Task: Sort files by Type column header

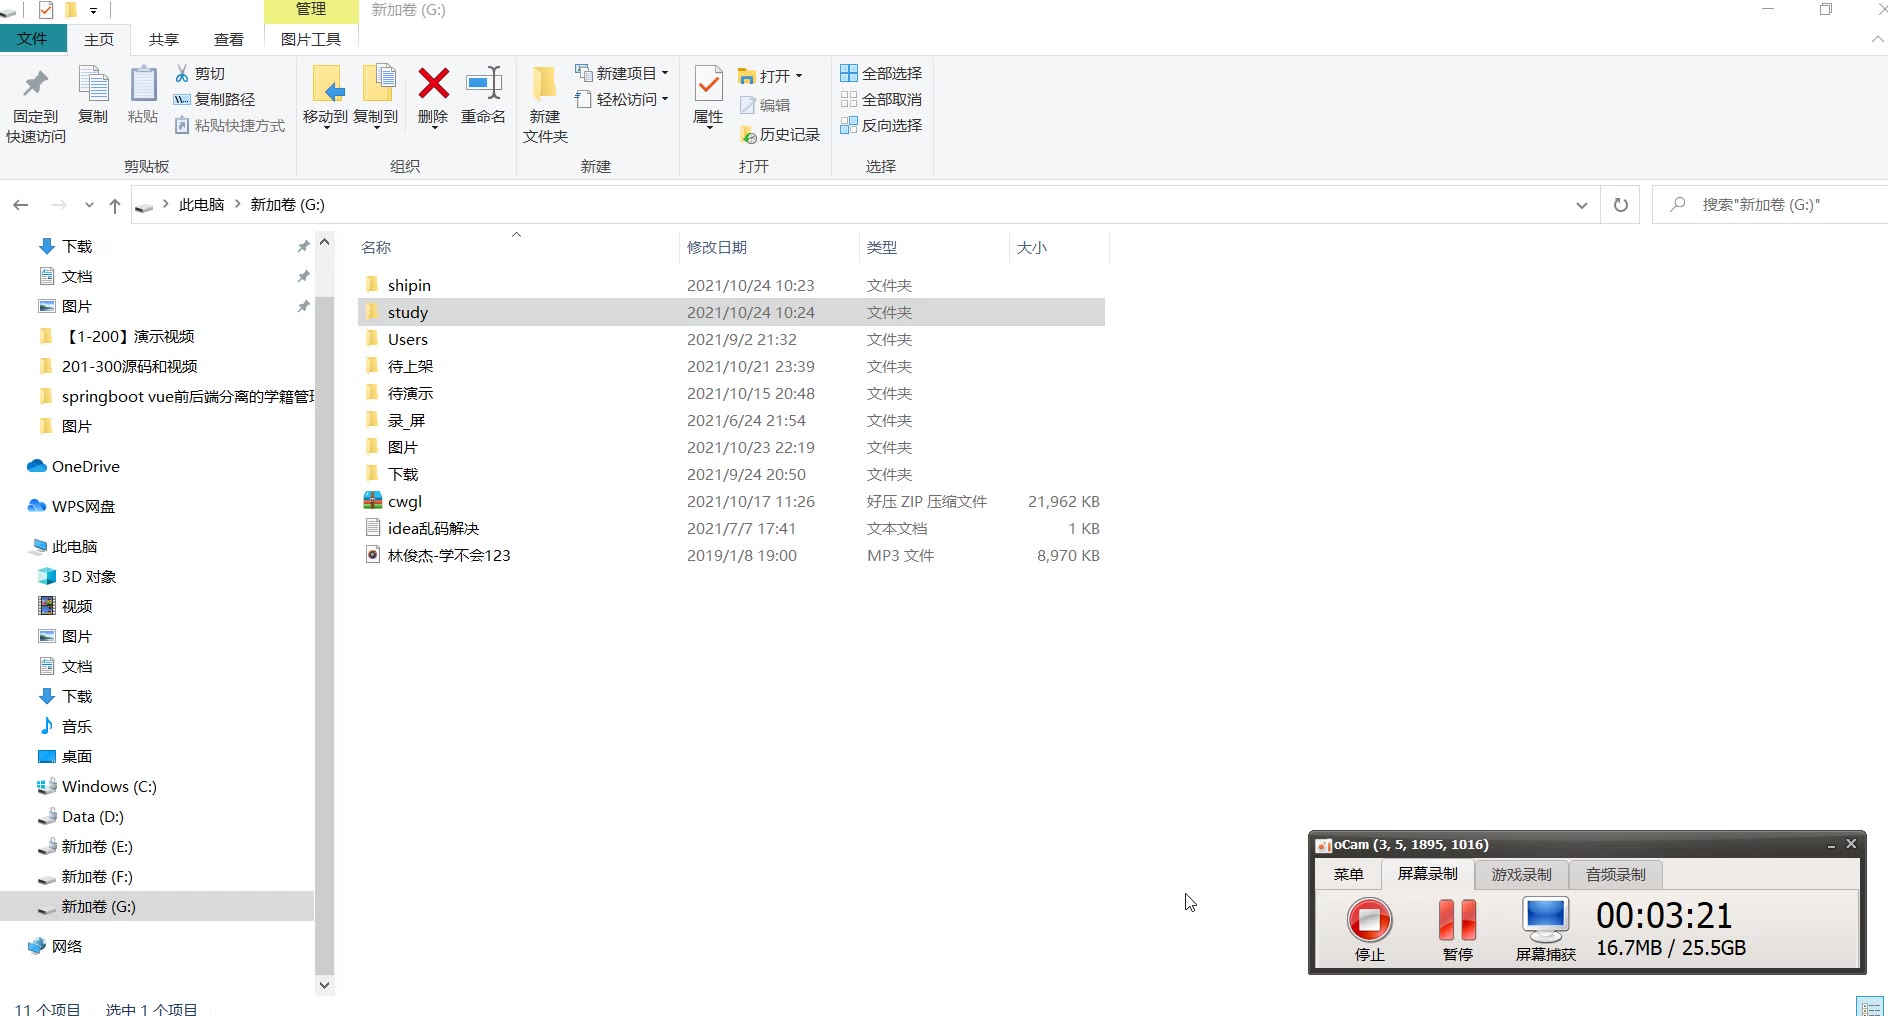Action: (934, 247)
